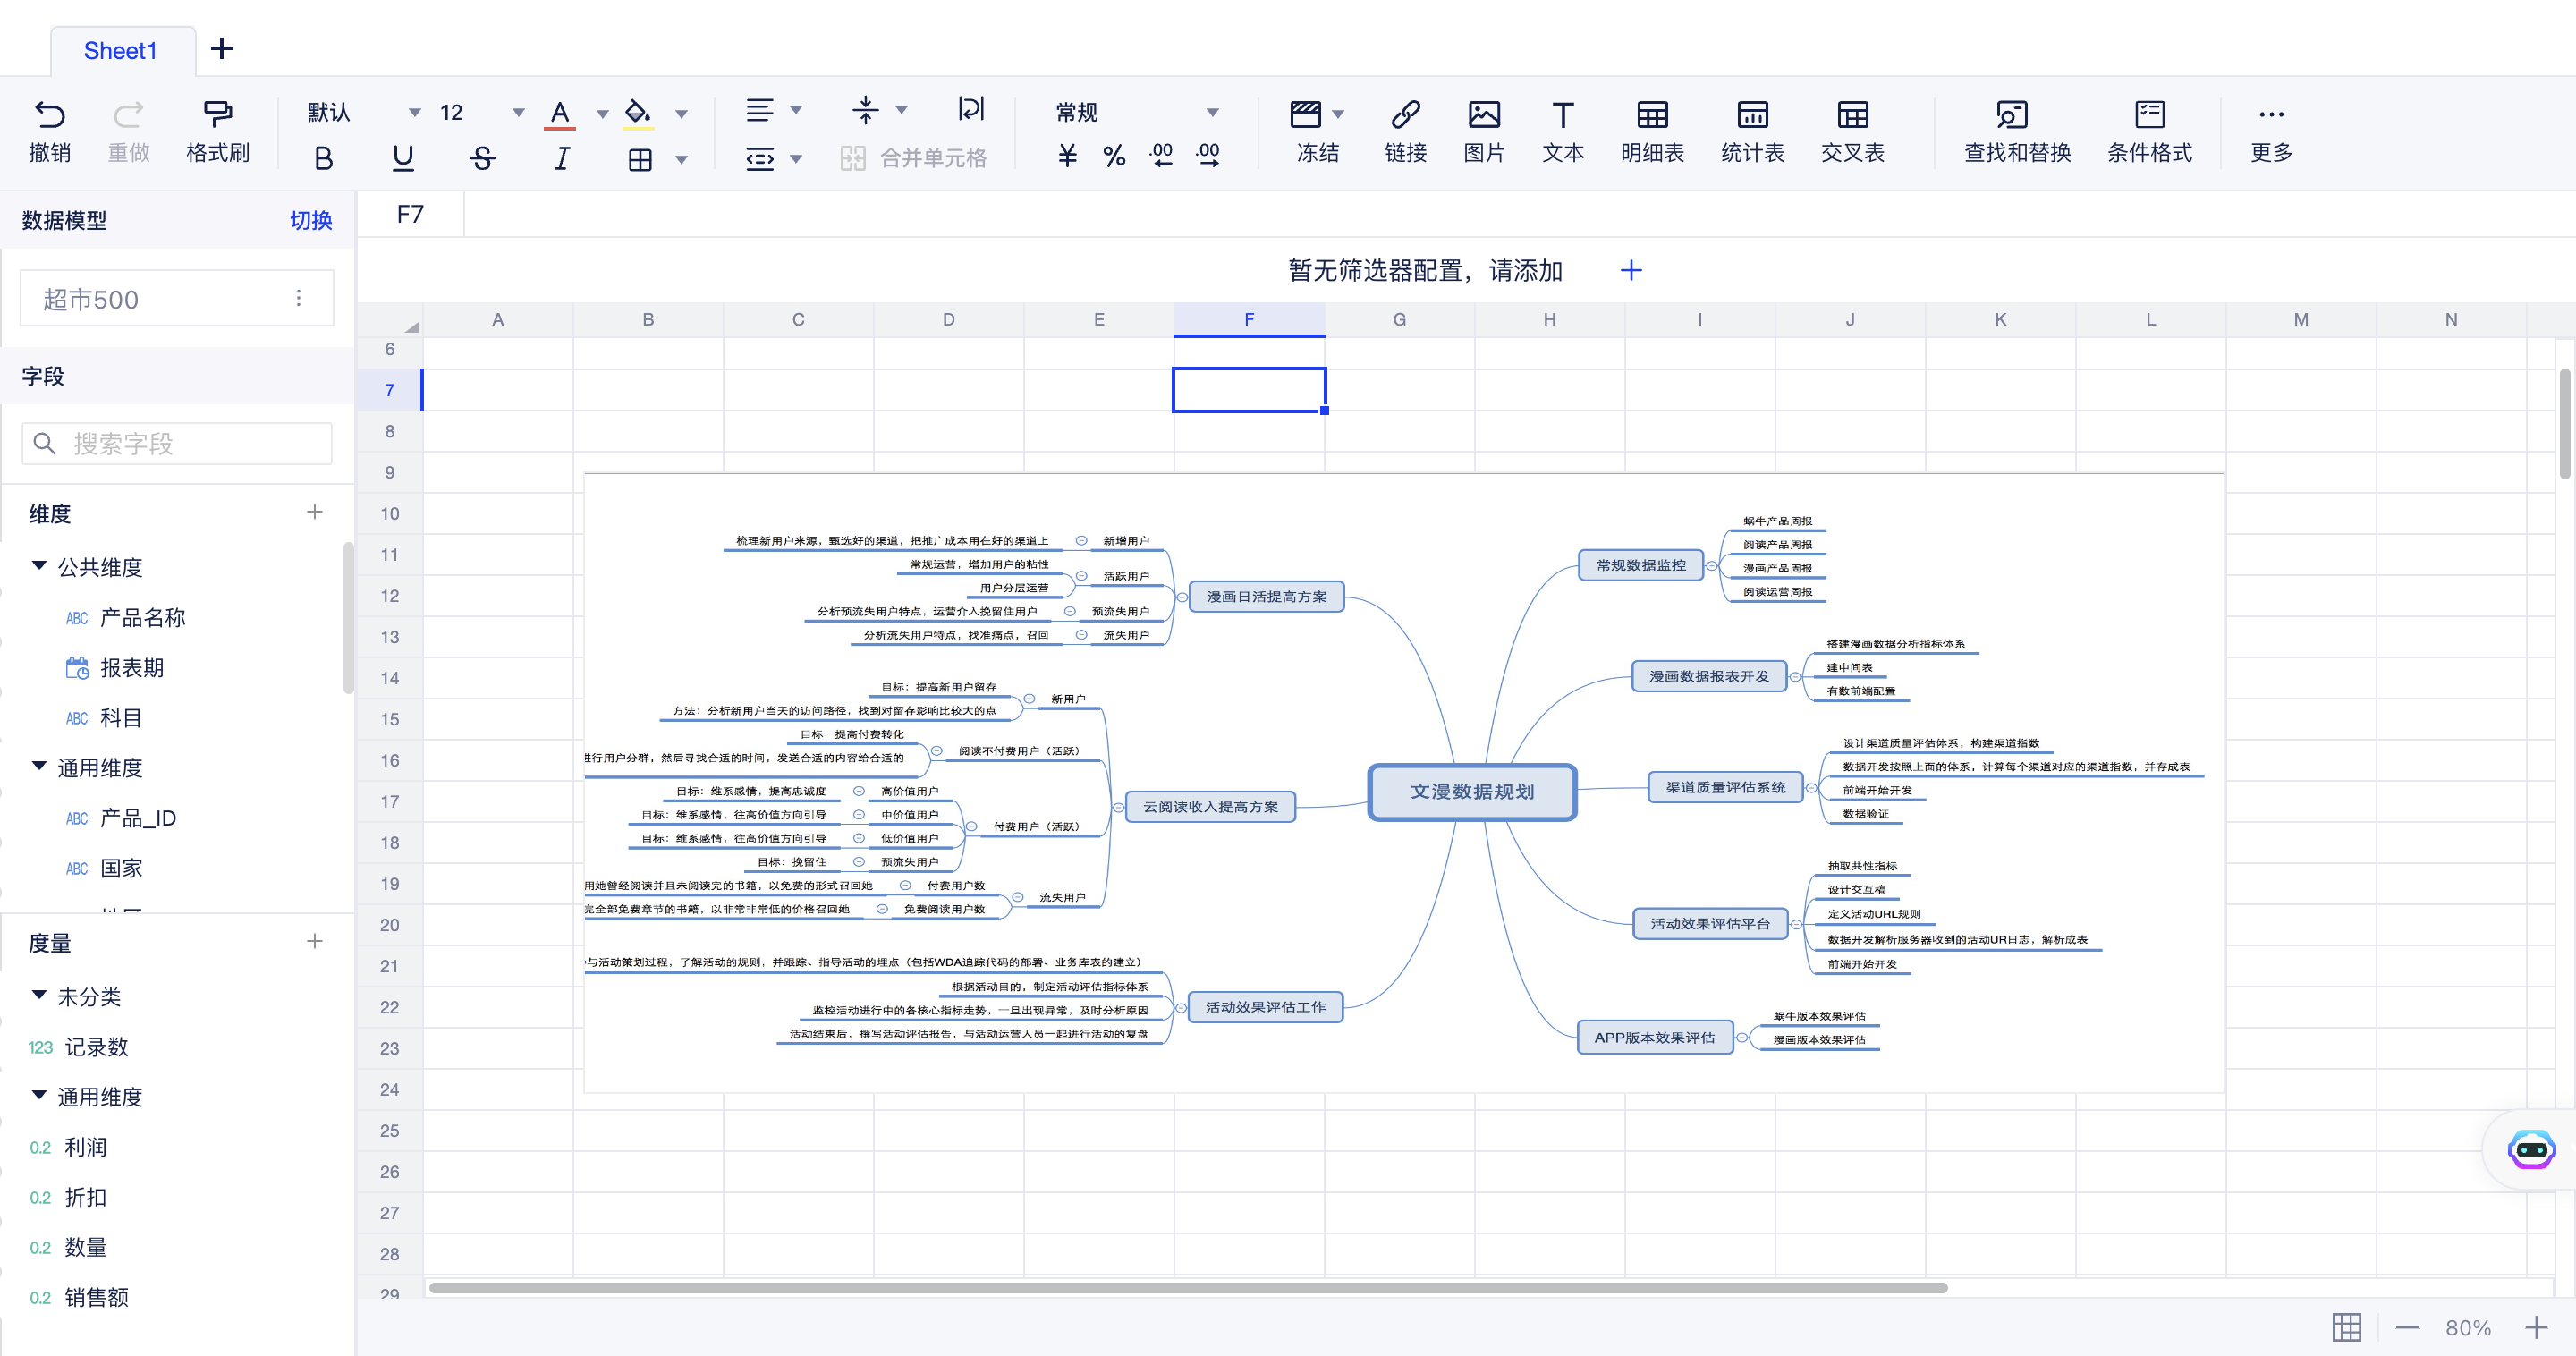The height and width of the screenshot is (1356, 2576).
Task: Open the number format 常规 dropdown
Action: point(1211,112)
